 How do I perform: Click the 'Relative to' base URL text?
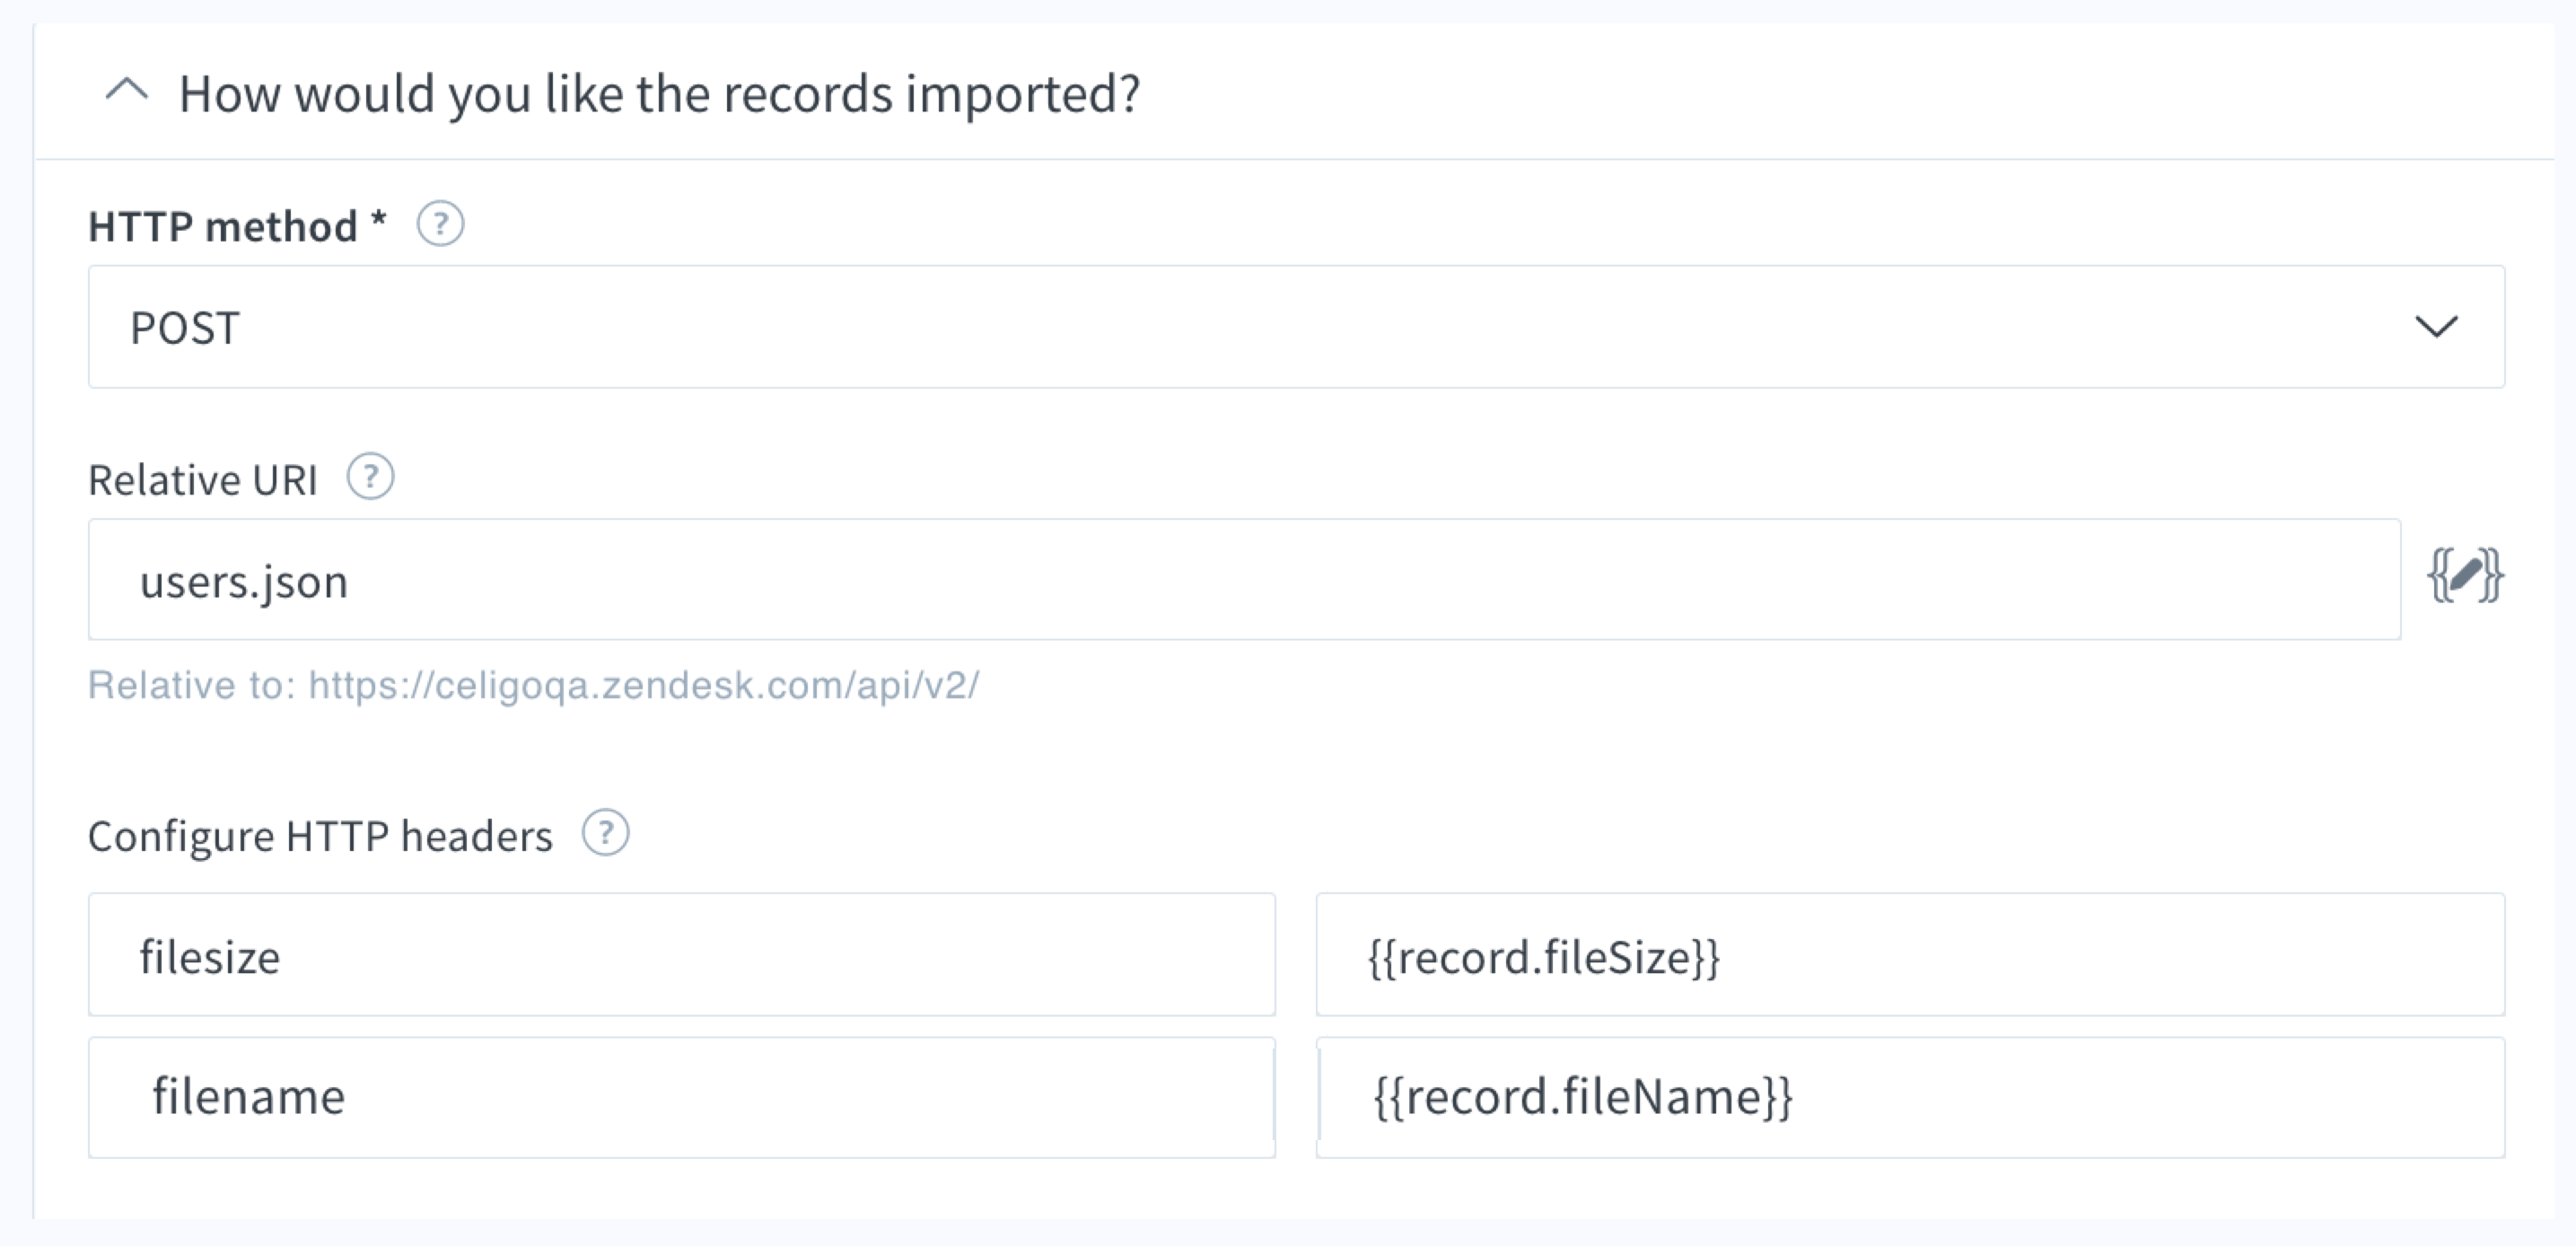pyautogui.click(x=535, y=686)
